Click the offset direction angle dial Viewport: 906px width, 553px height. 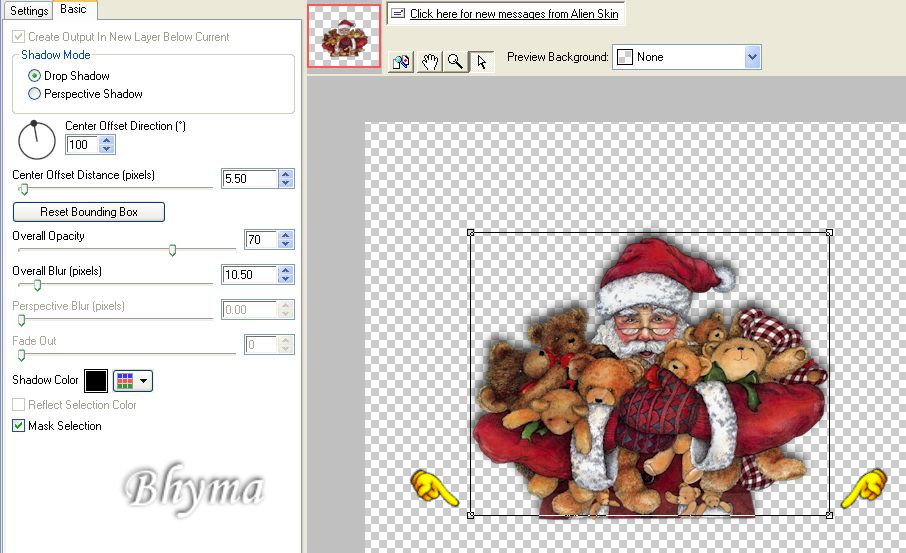36,140
